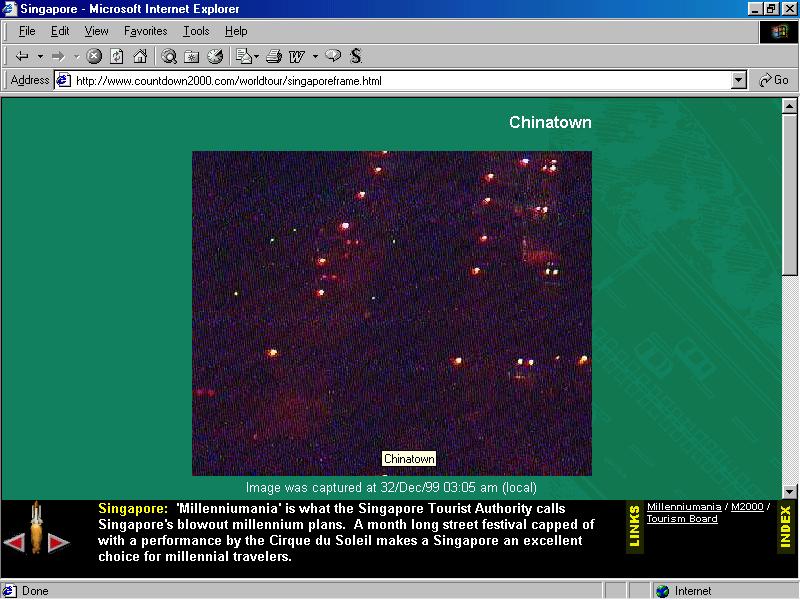
Task: Open the Millenniumania link
Action: click(x=684, y=507)
